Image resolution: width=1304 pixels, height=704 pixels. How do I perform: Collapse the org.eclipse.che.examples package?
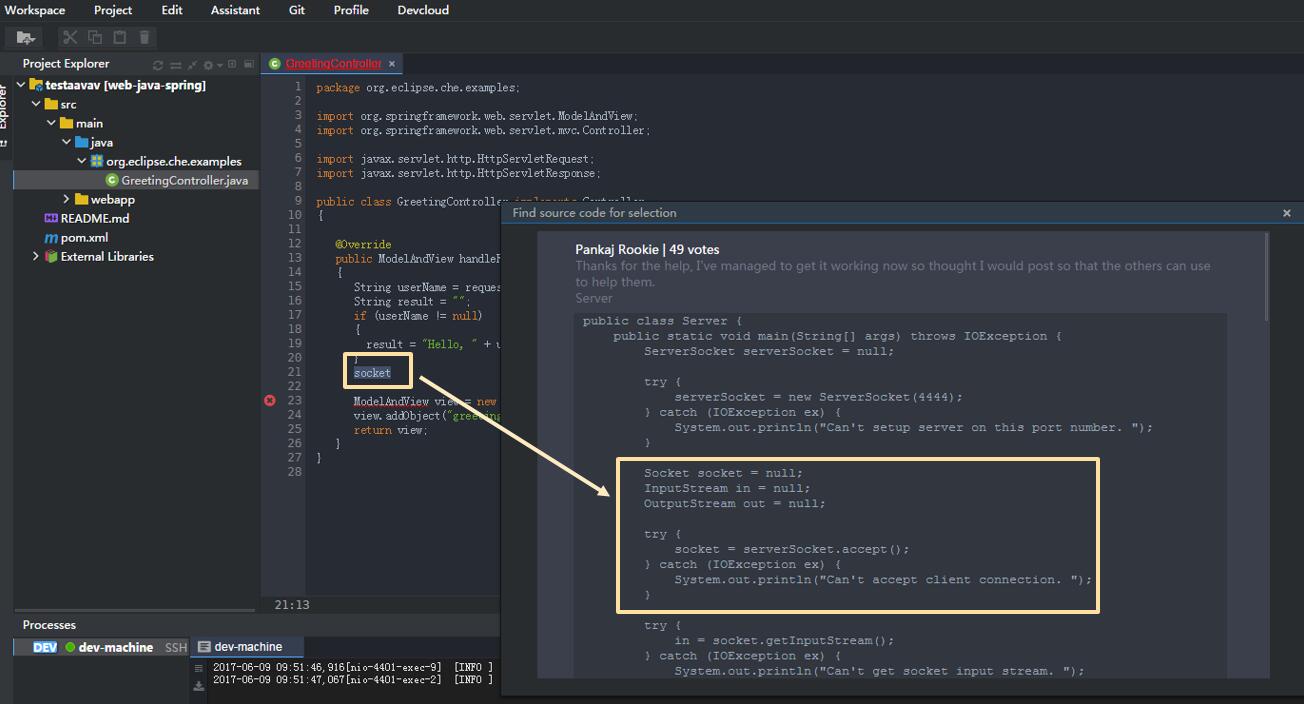point(81,161)
